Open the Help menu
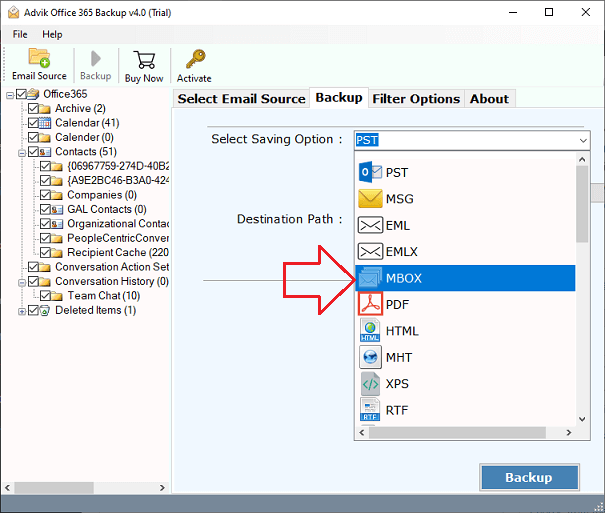Image resolution: width=605 pixels, height=513 pixels. tap(52, 34)
